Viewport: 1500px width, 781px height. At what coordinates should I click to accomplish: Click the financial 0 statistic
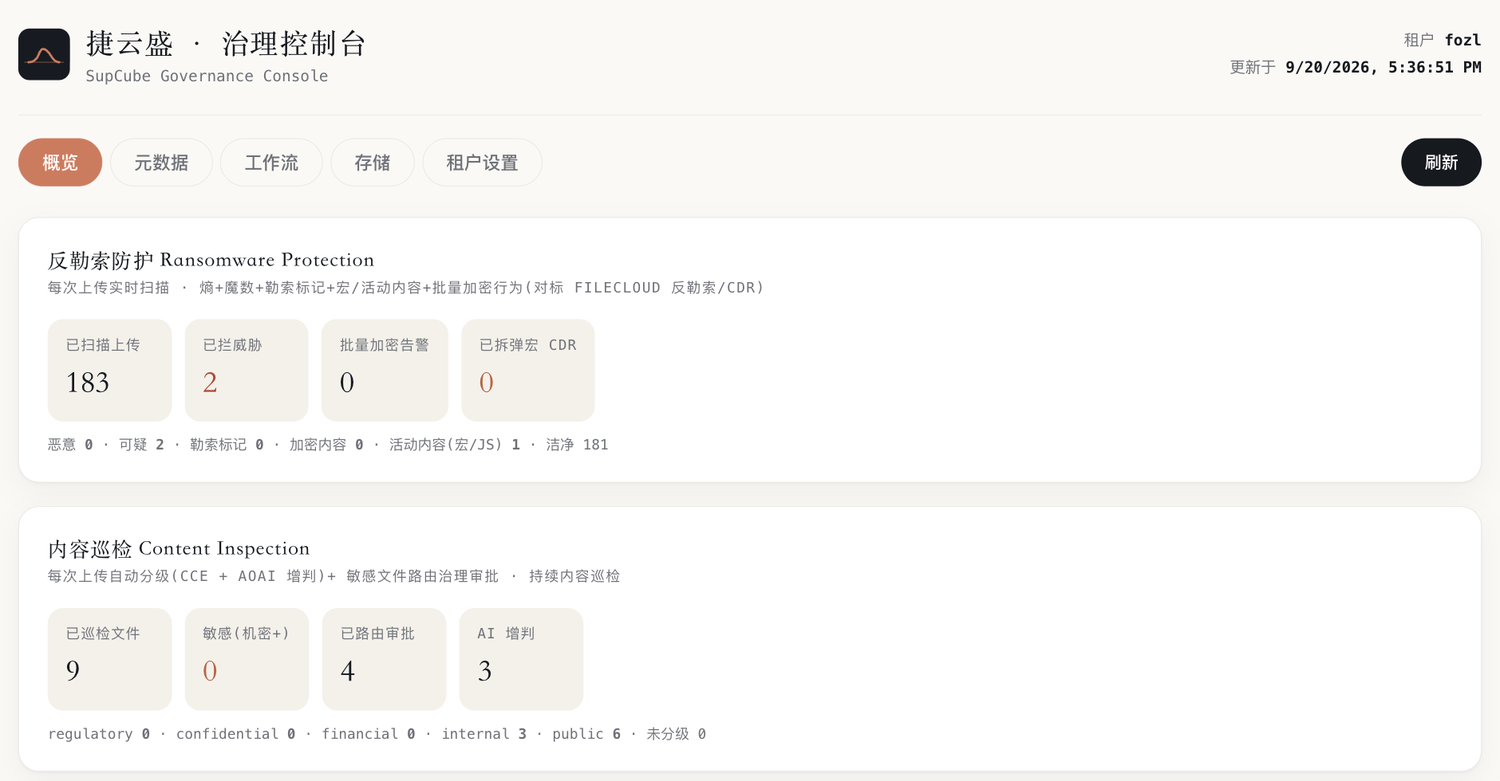(x=368, y=734)
